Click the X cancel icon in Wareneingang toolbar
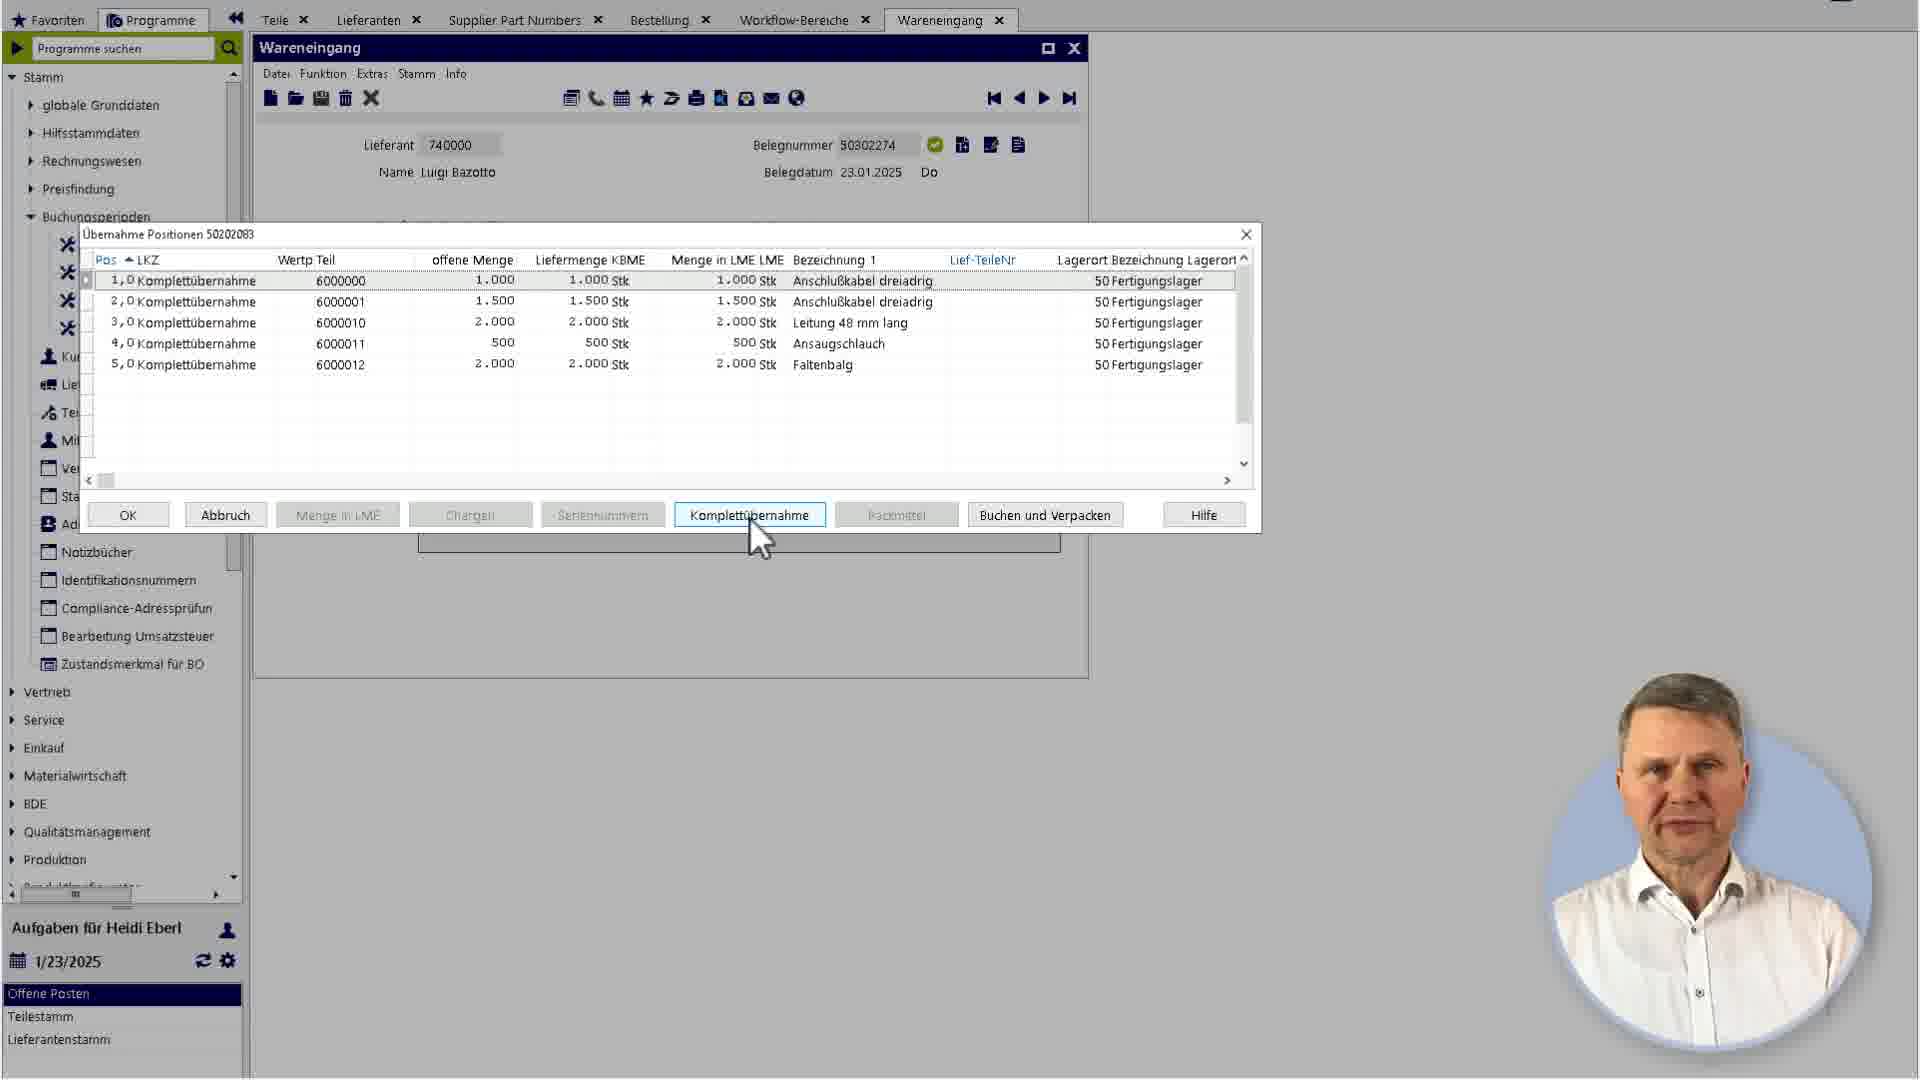This screenshot has width=1920, height=1080. [x=371, y=98]
